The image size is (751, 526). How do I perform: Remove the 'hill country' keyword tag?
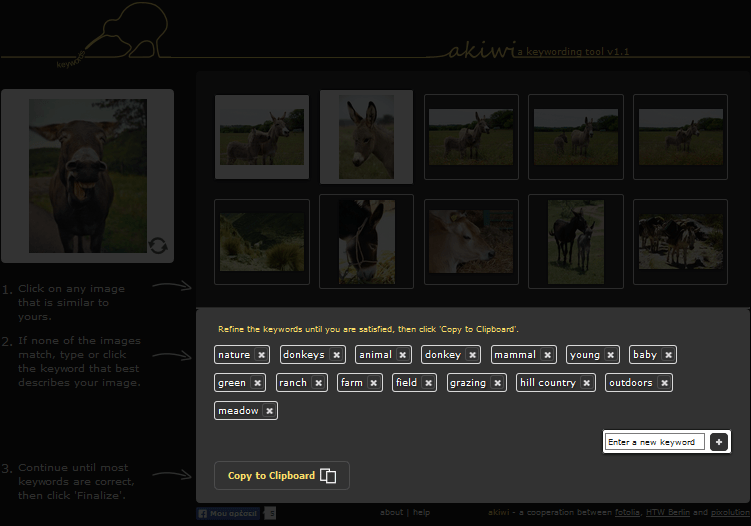(587, 383)
